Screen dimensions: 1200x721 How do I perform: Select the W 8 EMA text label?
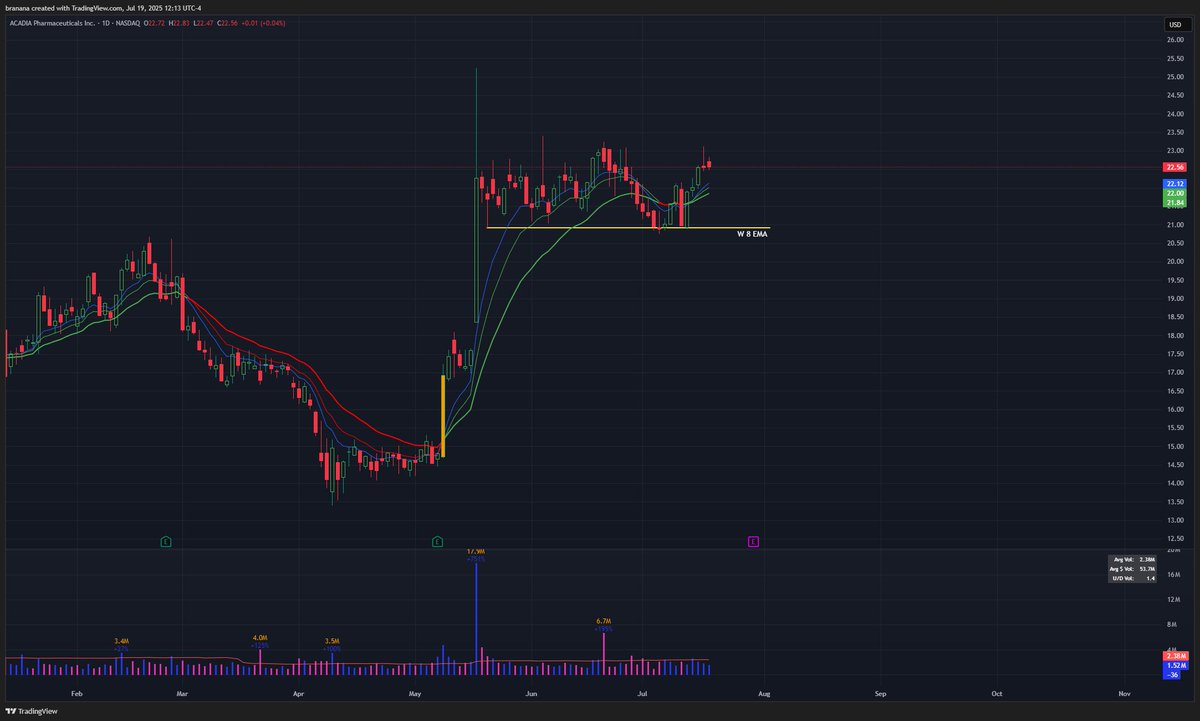coord(753,236)
